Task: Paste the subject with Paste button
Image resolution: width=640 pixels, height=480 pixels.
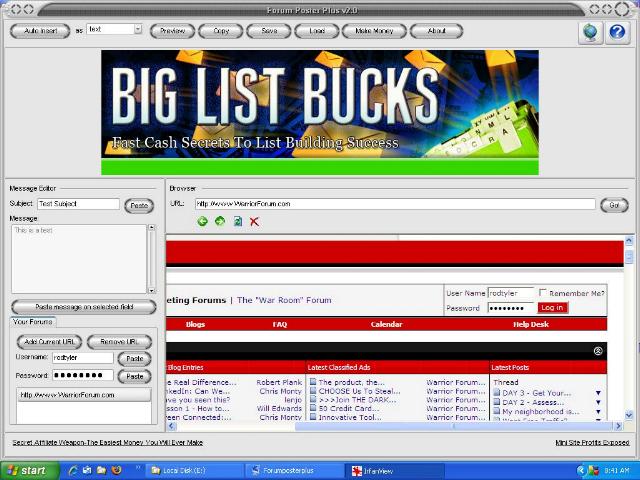Action: point(139,205)
